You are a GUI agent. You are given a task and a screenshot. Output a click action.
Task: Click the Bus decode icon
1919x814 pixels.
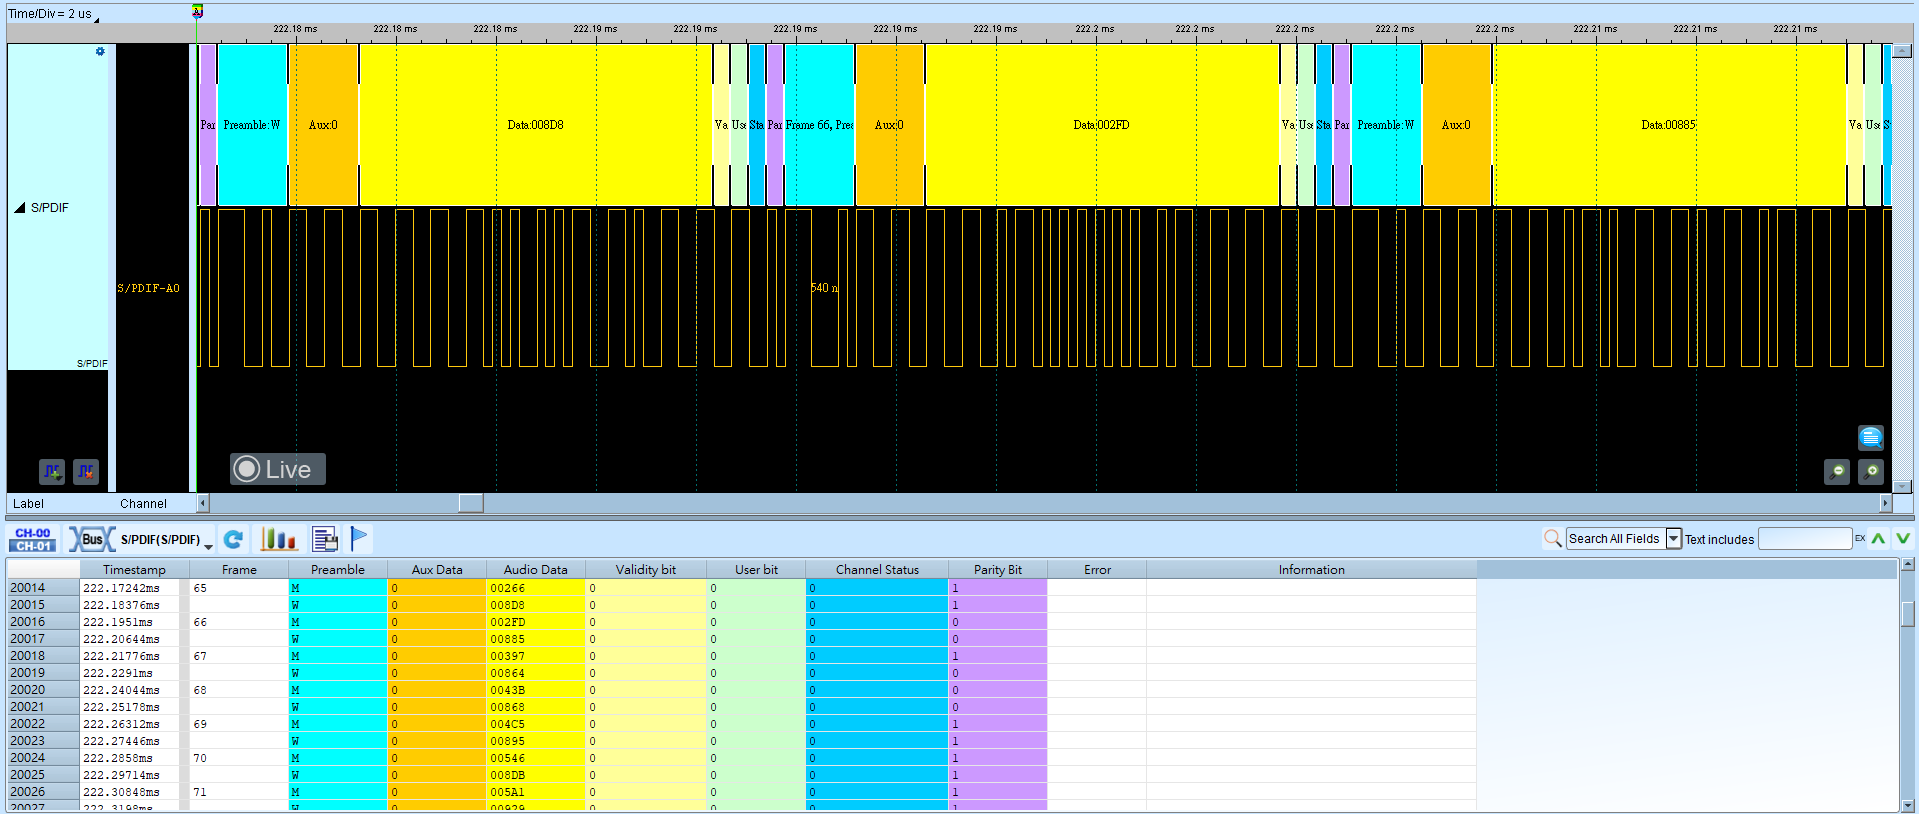tap(90, 539)
